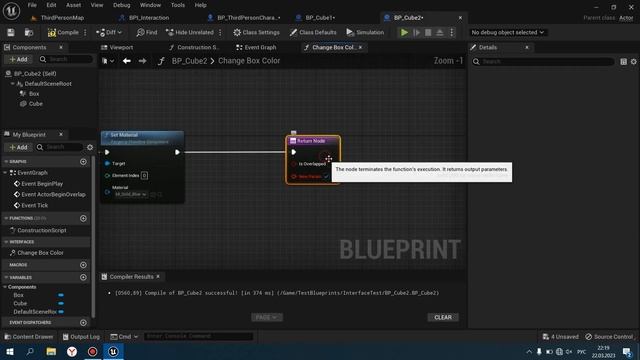The height and width of the screenshot is (360, 640).
Task: Close the BP_Cube2 tab
Action: coord(460,18)
